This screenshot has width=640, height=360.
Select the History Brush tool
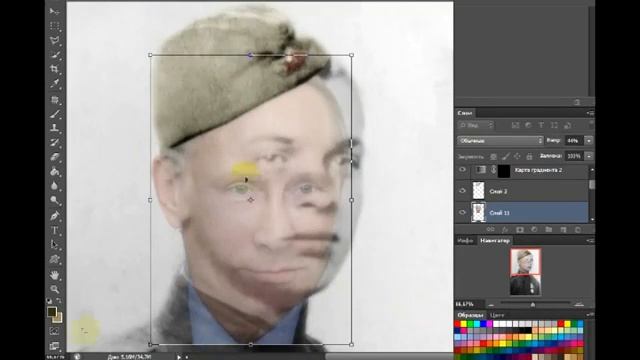[x=54, y=142]
